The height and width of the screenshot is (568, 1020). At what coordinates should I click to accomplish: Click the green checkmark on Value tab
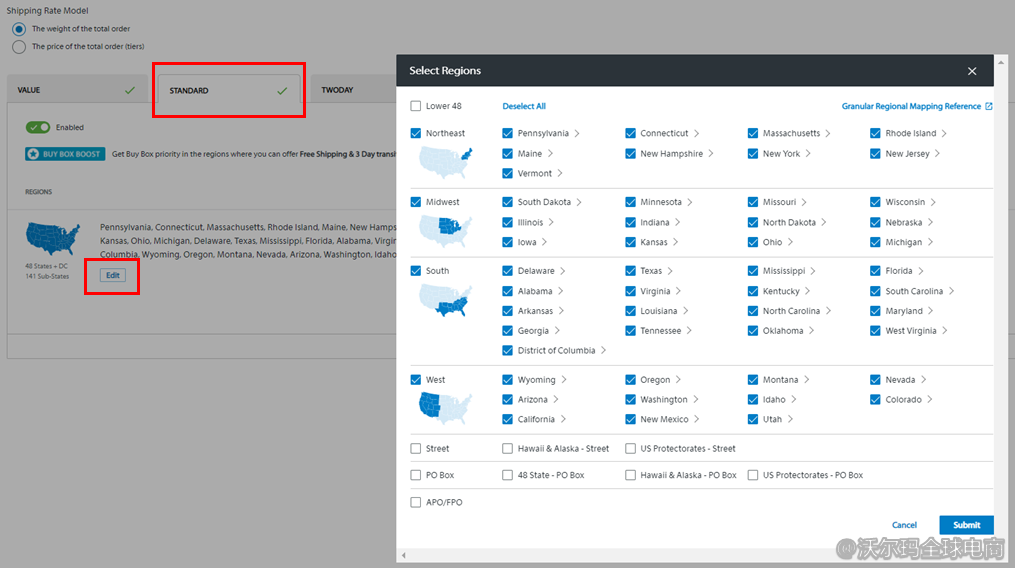(129, 90)
